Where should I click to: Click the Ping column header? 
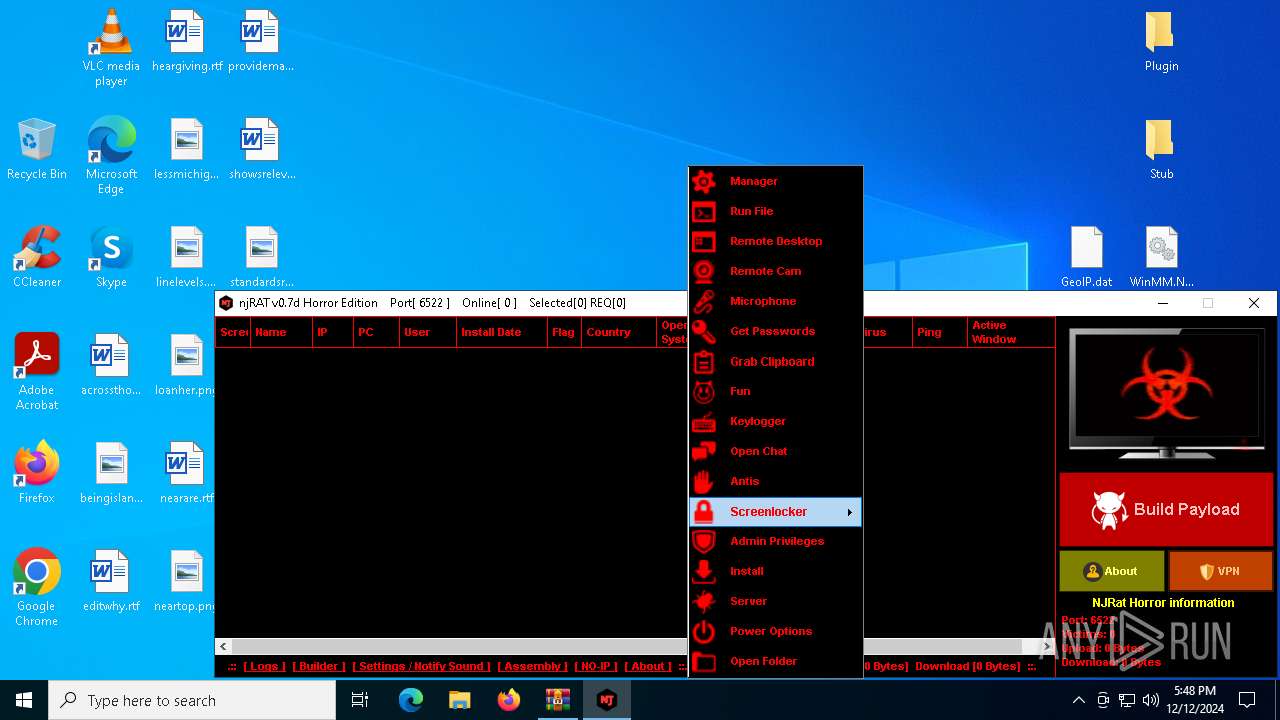pos(940,332)
